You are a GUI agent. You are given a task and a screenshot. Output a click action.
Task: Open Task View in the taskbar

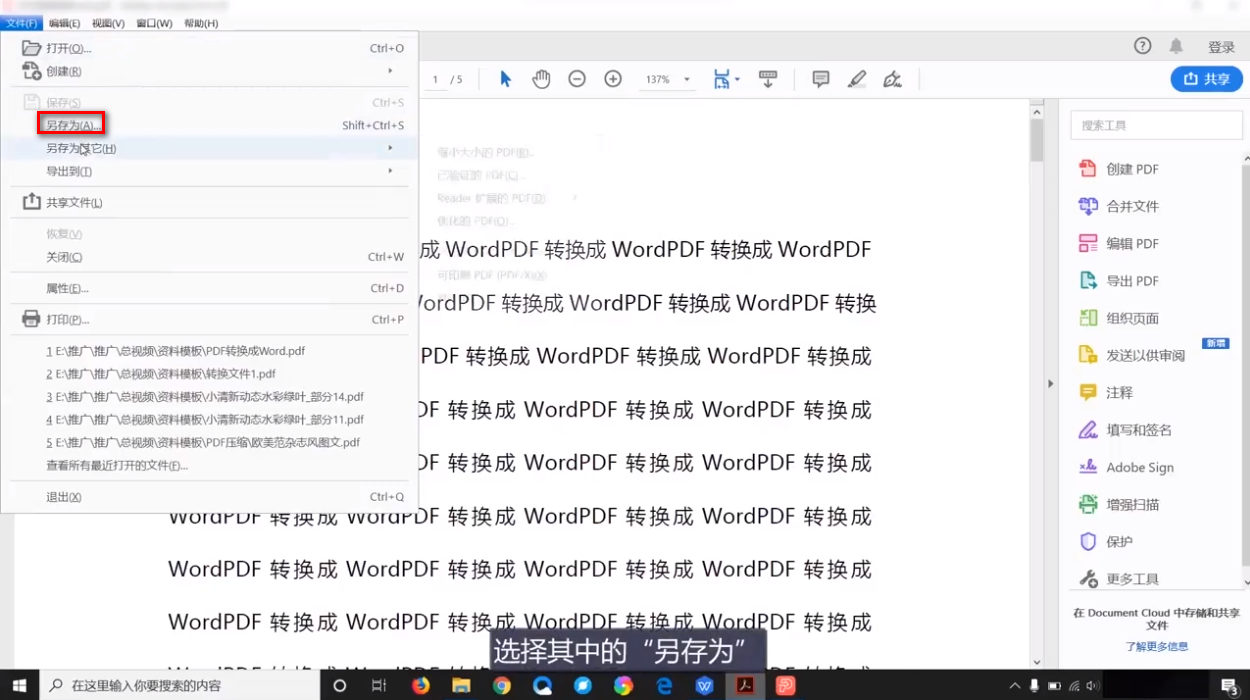coord(379,686)
